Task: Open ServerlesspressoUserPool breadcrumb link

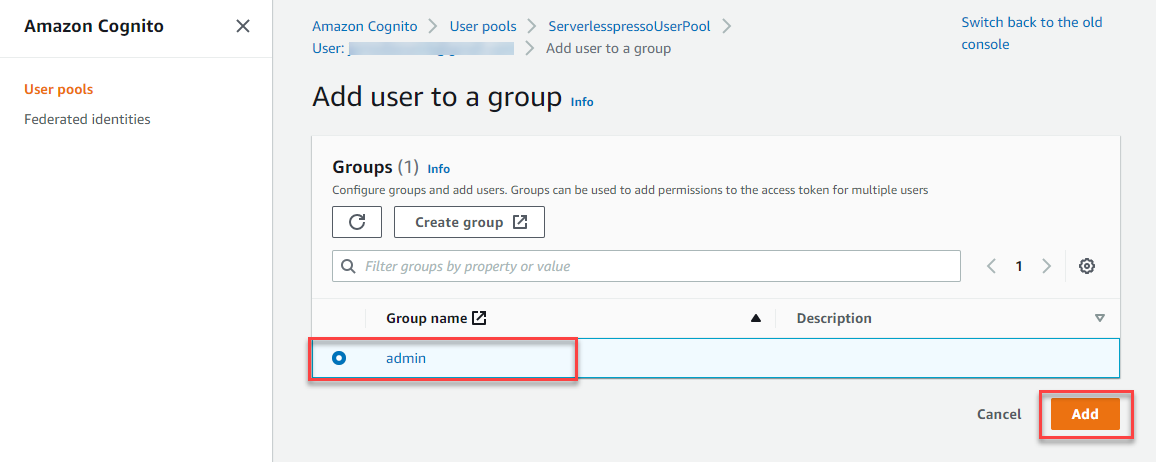Action: [630, 27]
